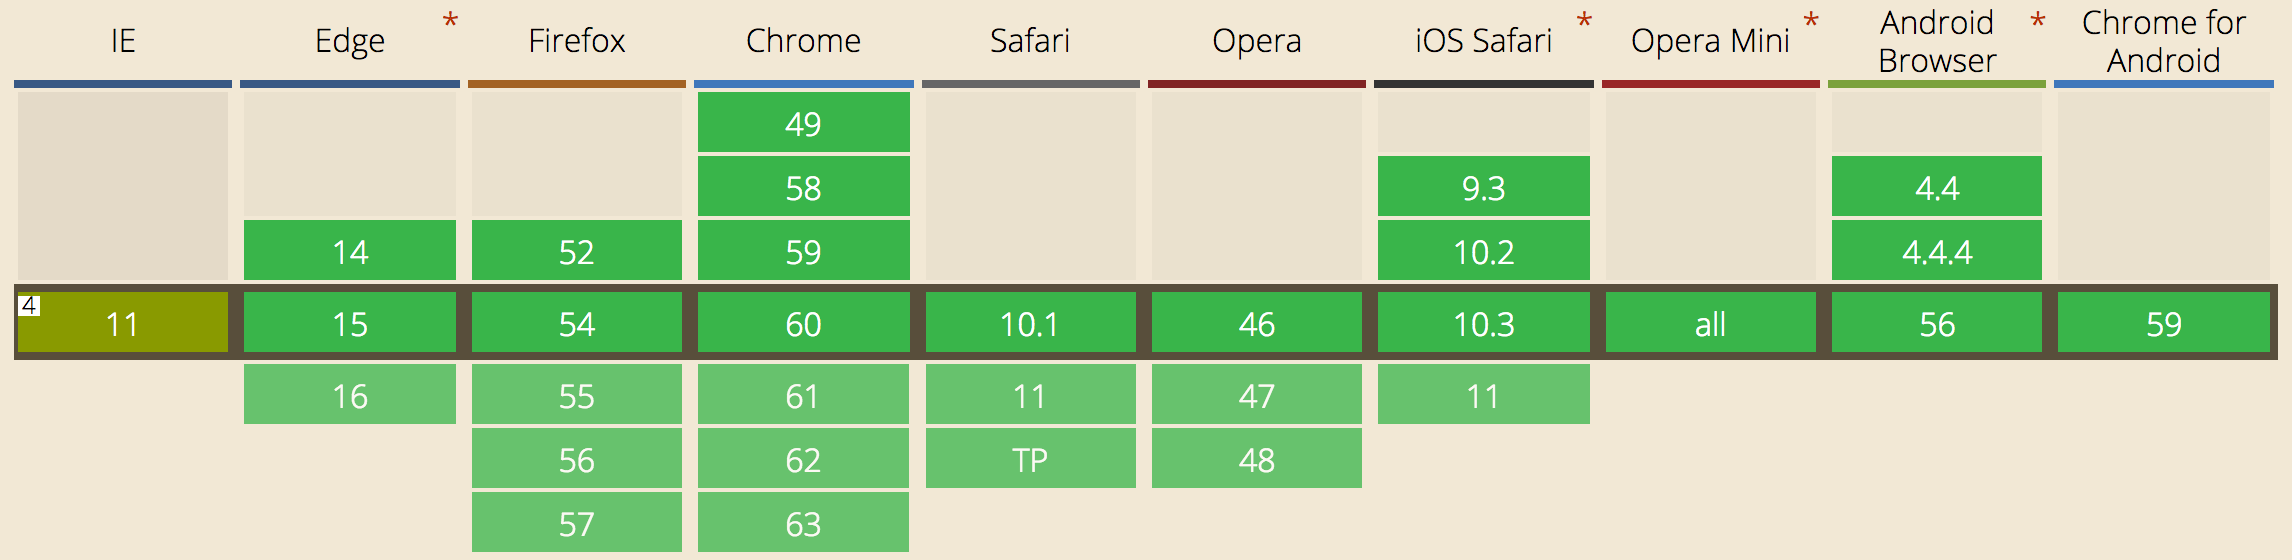The image size is (2292, 560).
Task: Click the note 4 marker on IE 11
Action: (29, 305)
